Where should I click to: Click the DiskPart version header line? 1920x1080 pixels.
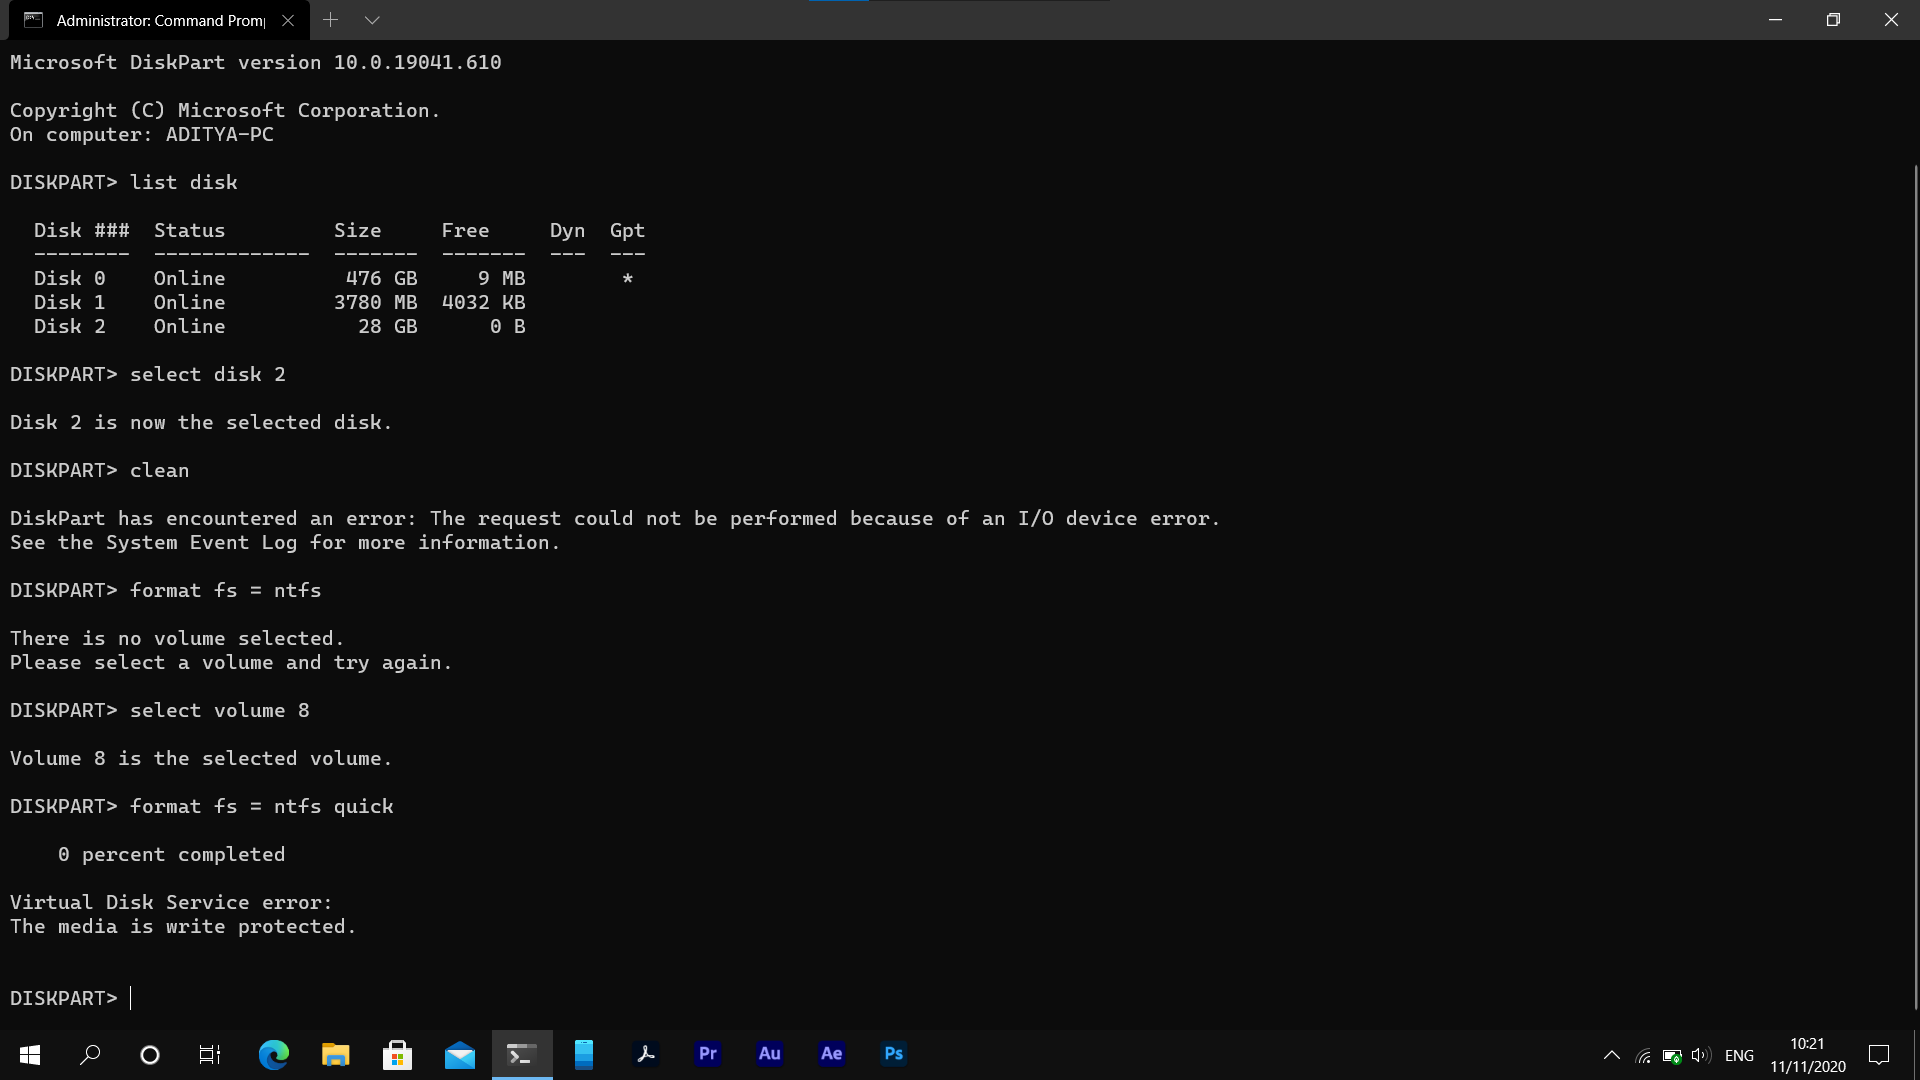[x=256, y=62]
